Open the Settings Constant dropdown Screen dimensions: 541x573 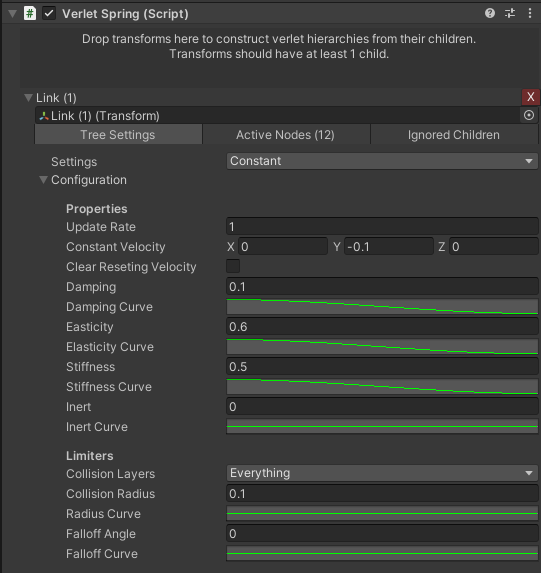(x=382, y=161)
